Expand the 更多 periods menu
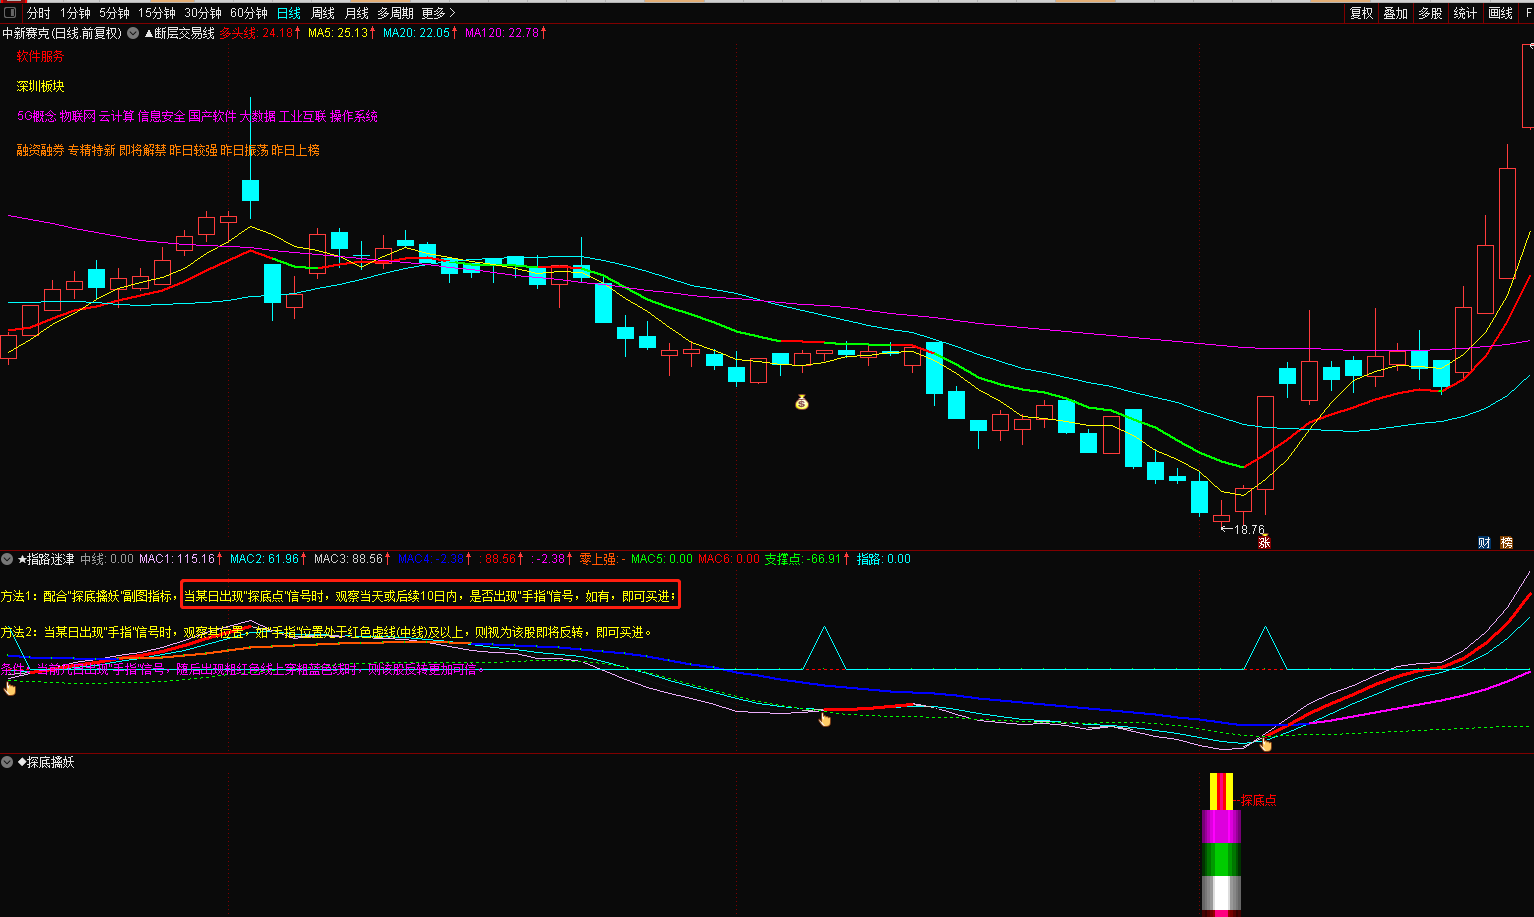 [x=438, y=13]
